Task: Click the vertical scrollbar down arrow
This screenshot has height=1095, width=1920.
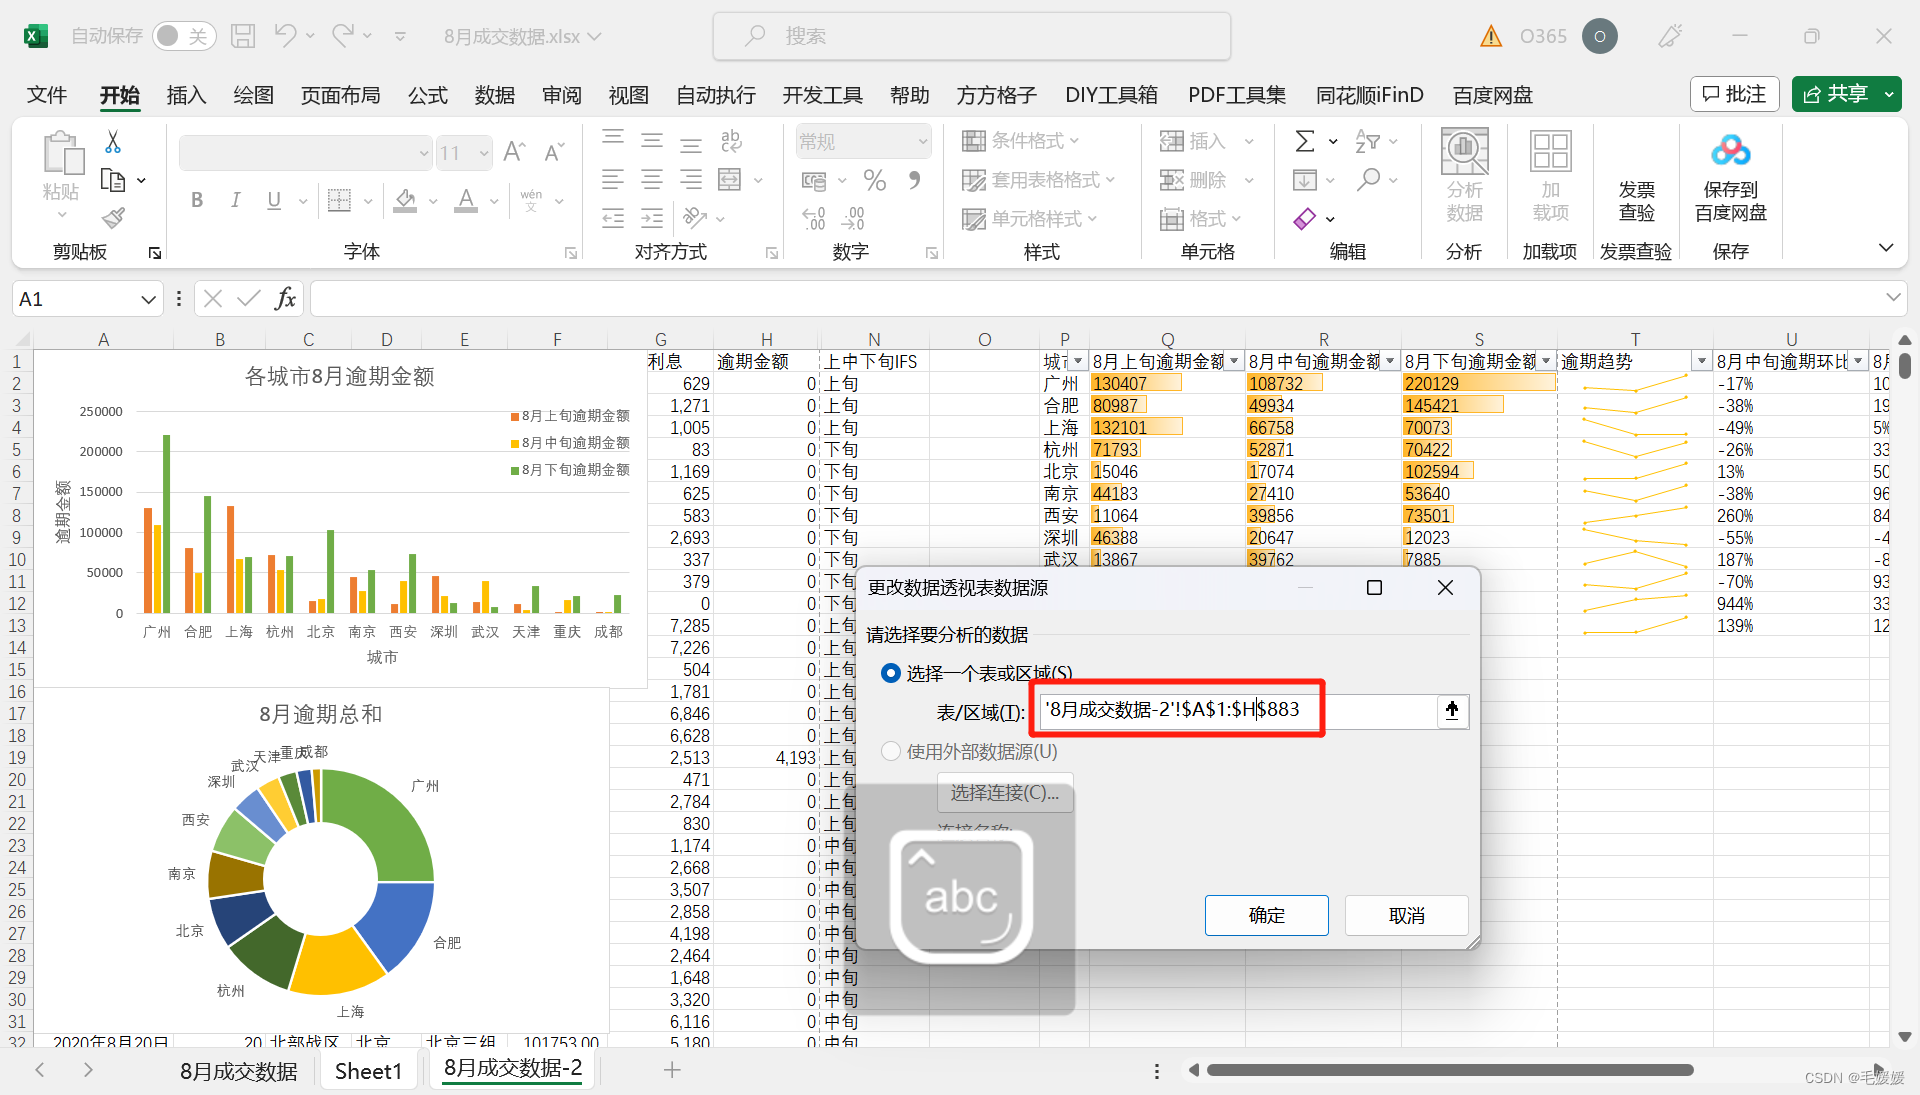Action: click(x=1904, y=1037)
